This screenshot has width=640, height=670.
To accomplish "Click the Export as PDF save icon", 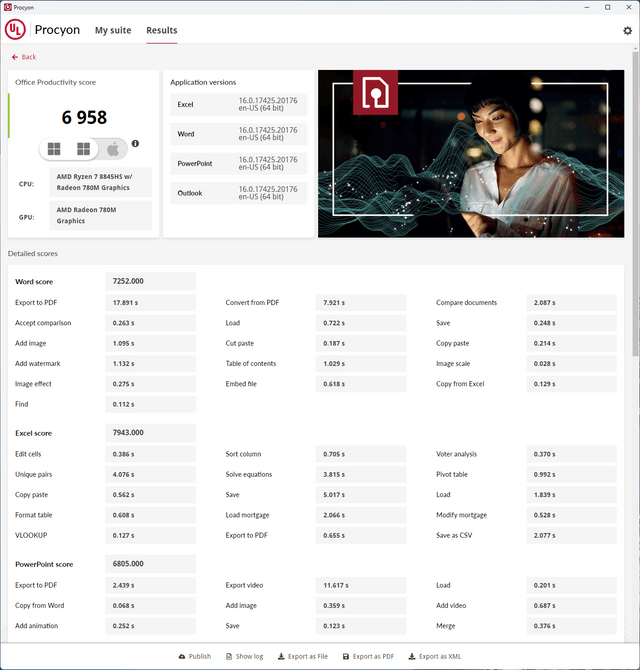I will click(345, 656).
